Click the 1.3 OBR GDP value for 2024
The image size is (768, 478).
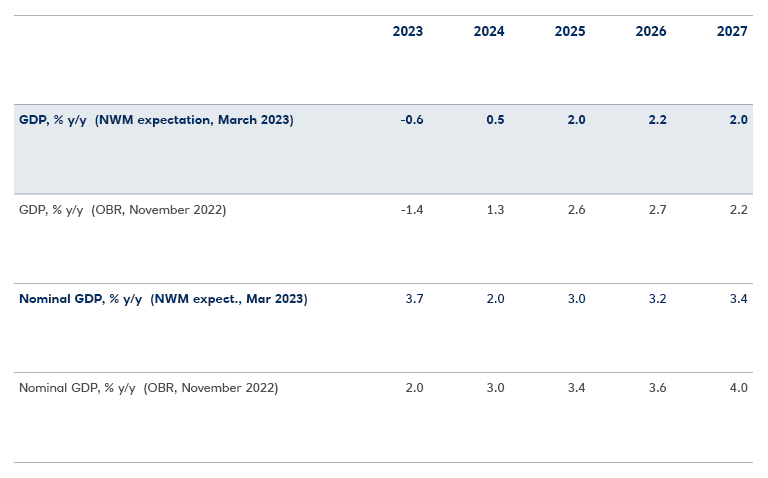pos(495,210)
